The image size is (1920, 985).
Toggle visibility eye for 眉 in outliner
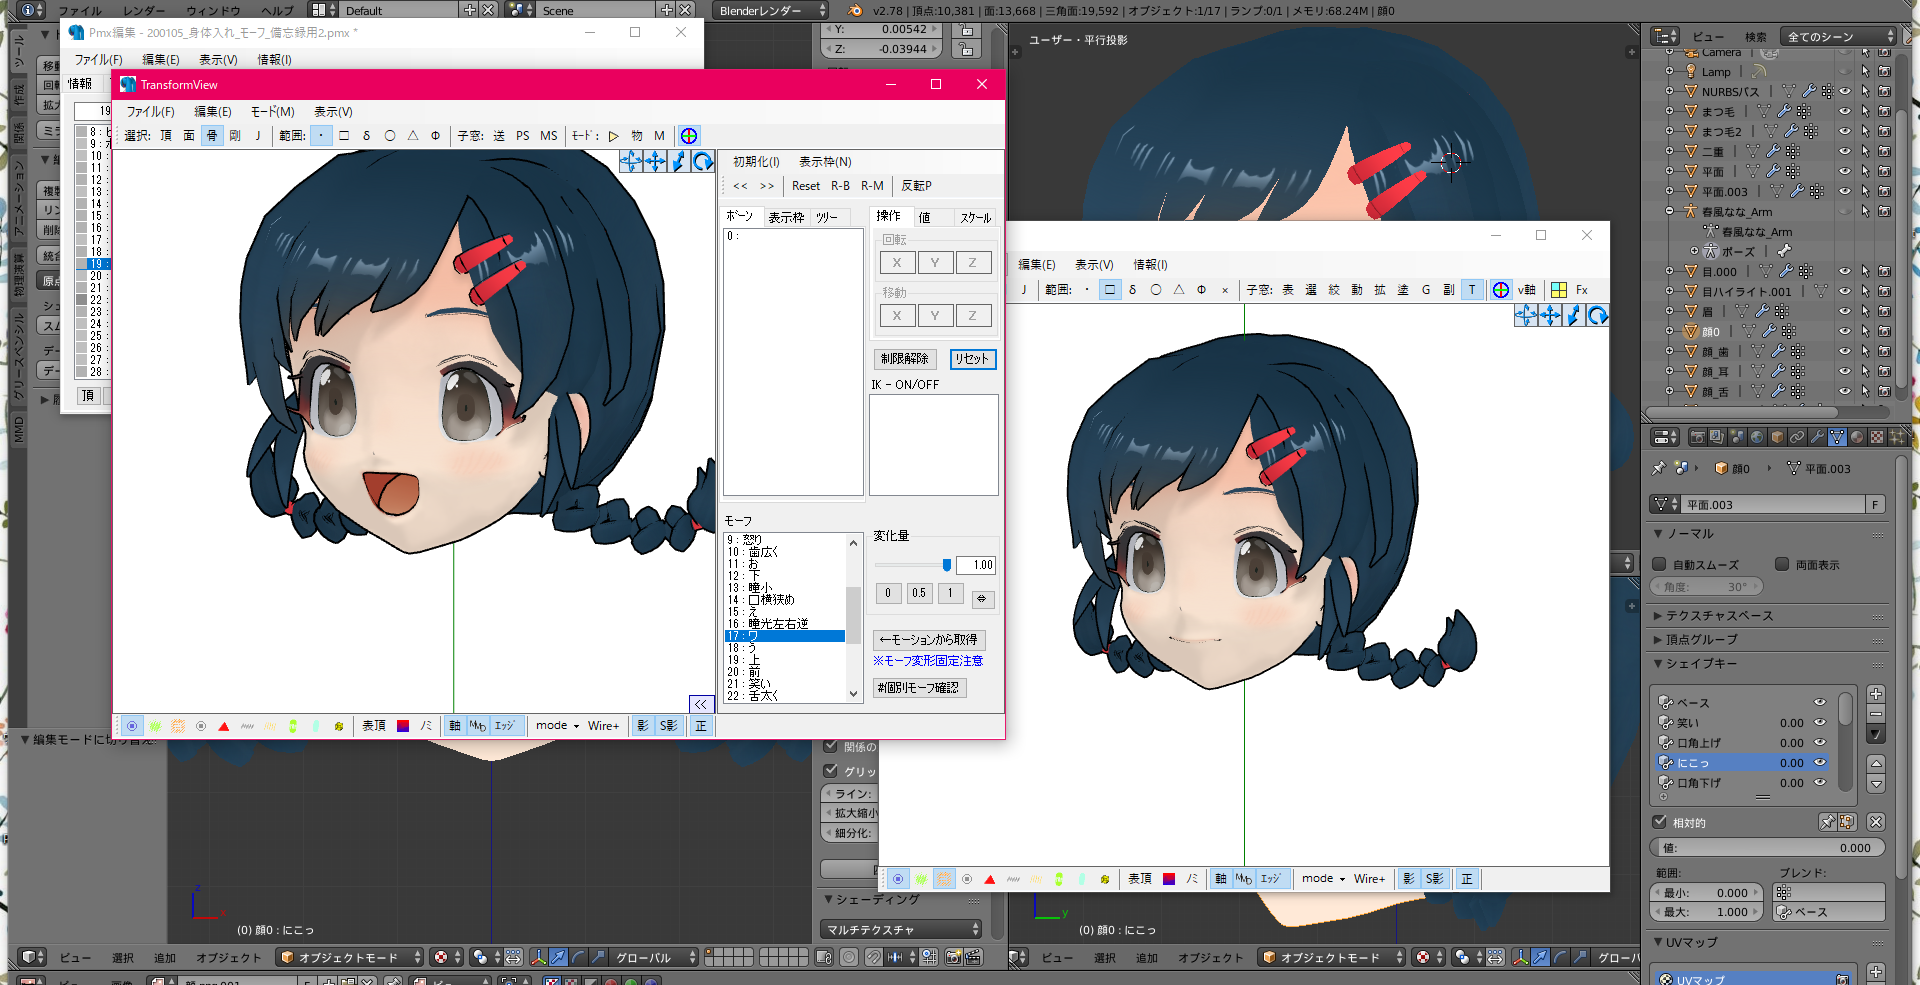pos(1845,312)
